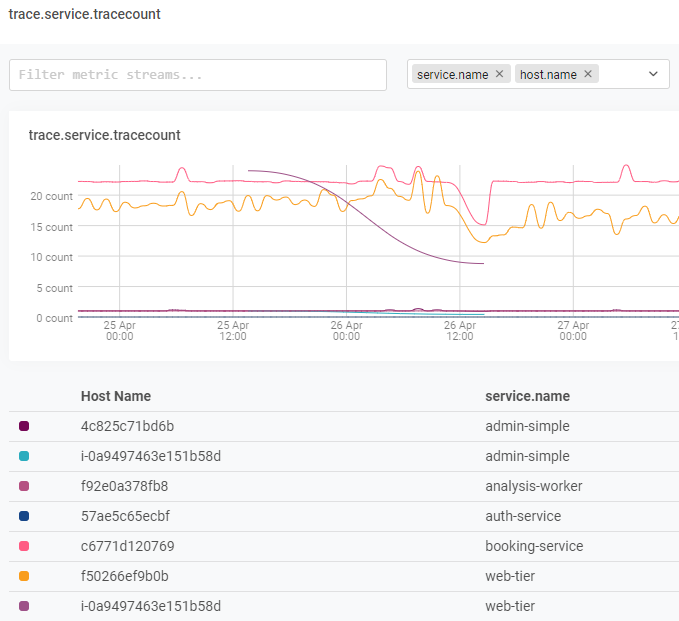Click the Filter metric streams input

pos(198,75)
